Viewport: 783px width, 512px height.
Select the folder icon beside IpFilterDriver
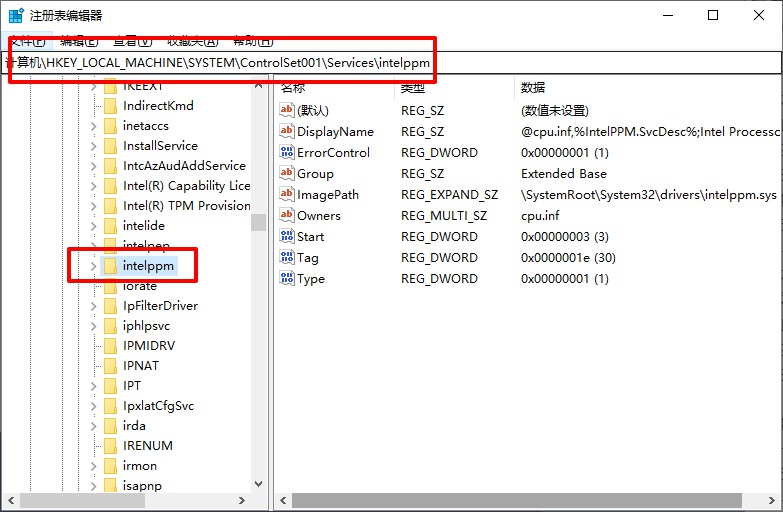[110, 306]
